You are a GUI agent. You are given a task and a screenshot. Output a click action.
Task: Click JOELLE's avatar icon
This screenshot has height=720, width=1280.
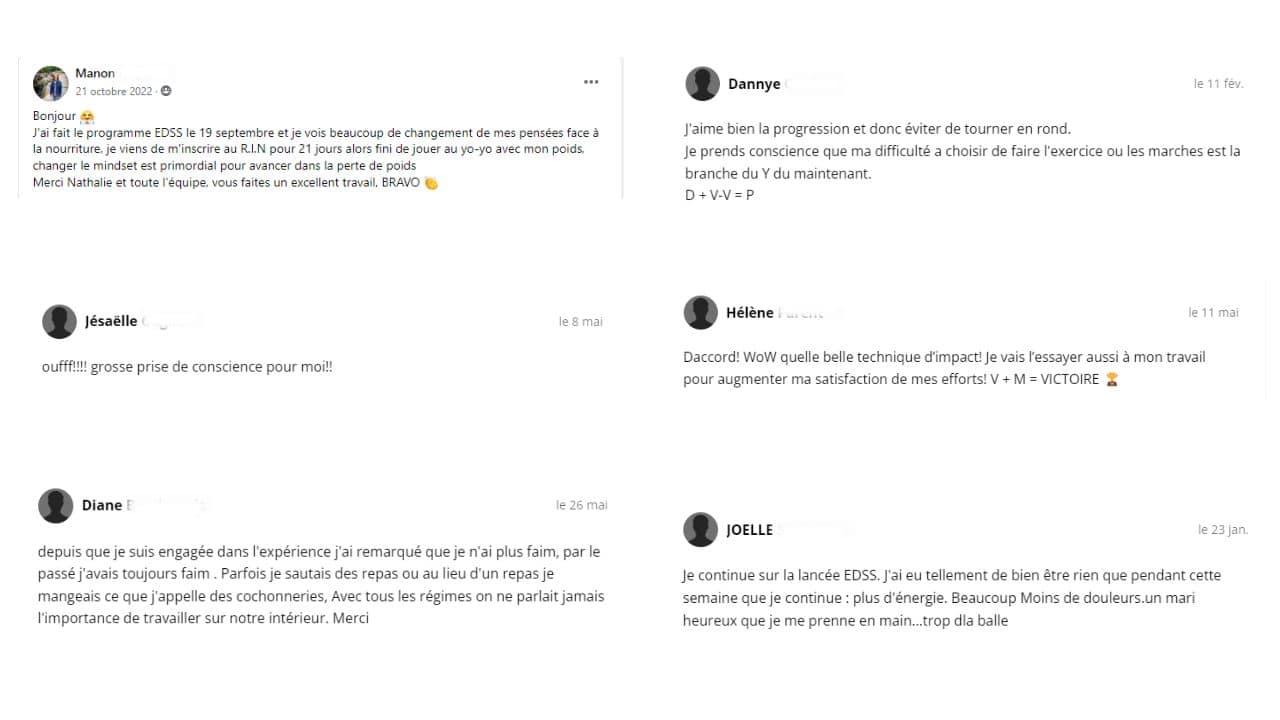[701, 530]
